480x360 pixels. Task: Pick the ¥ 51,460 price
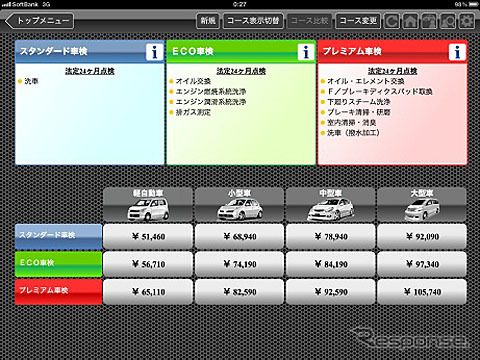click(148, 237)
